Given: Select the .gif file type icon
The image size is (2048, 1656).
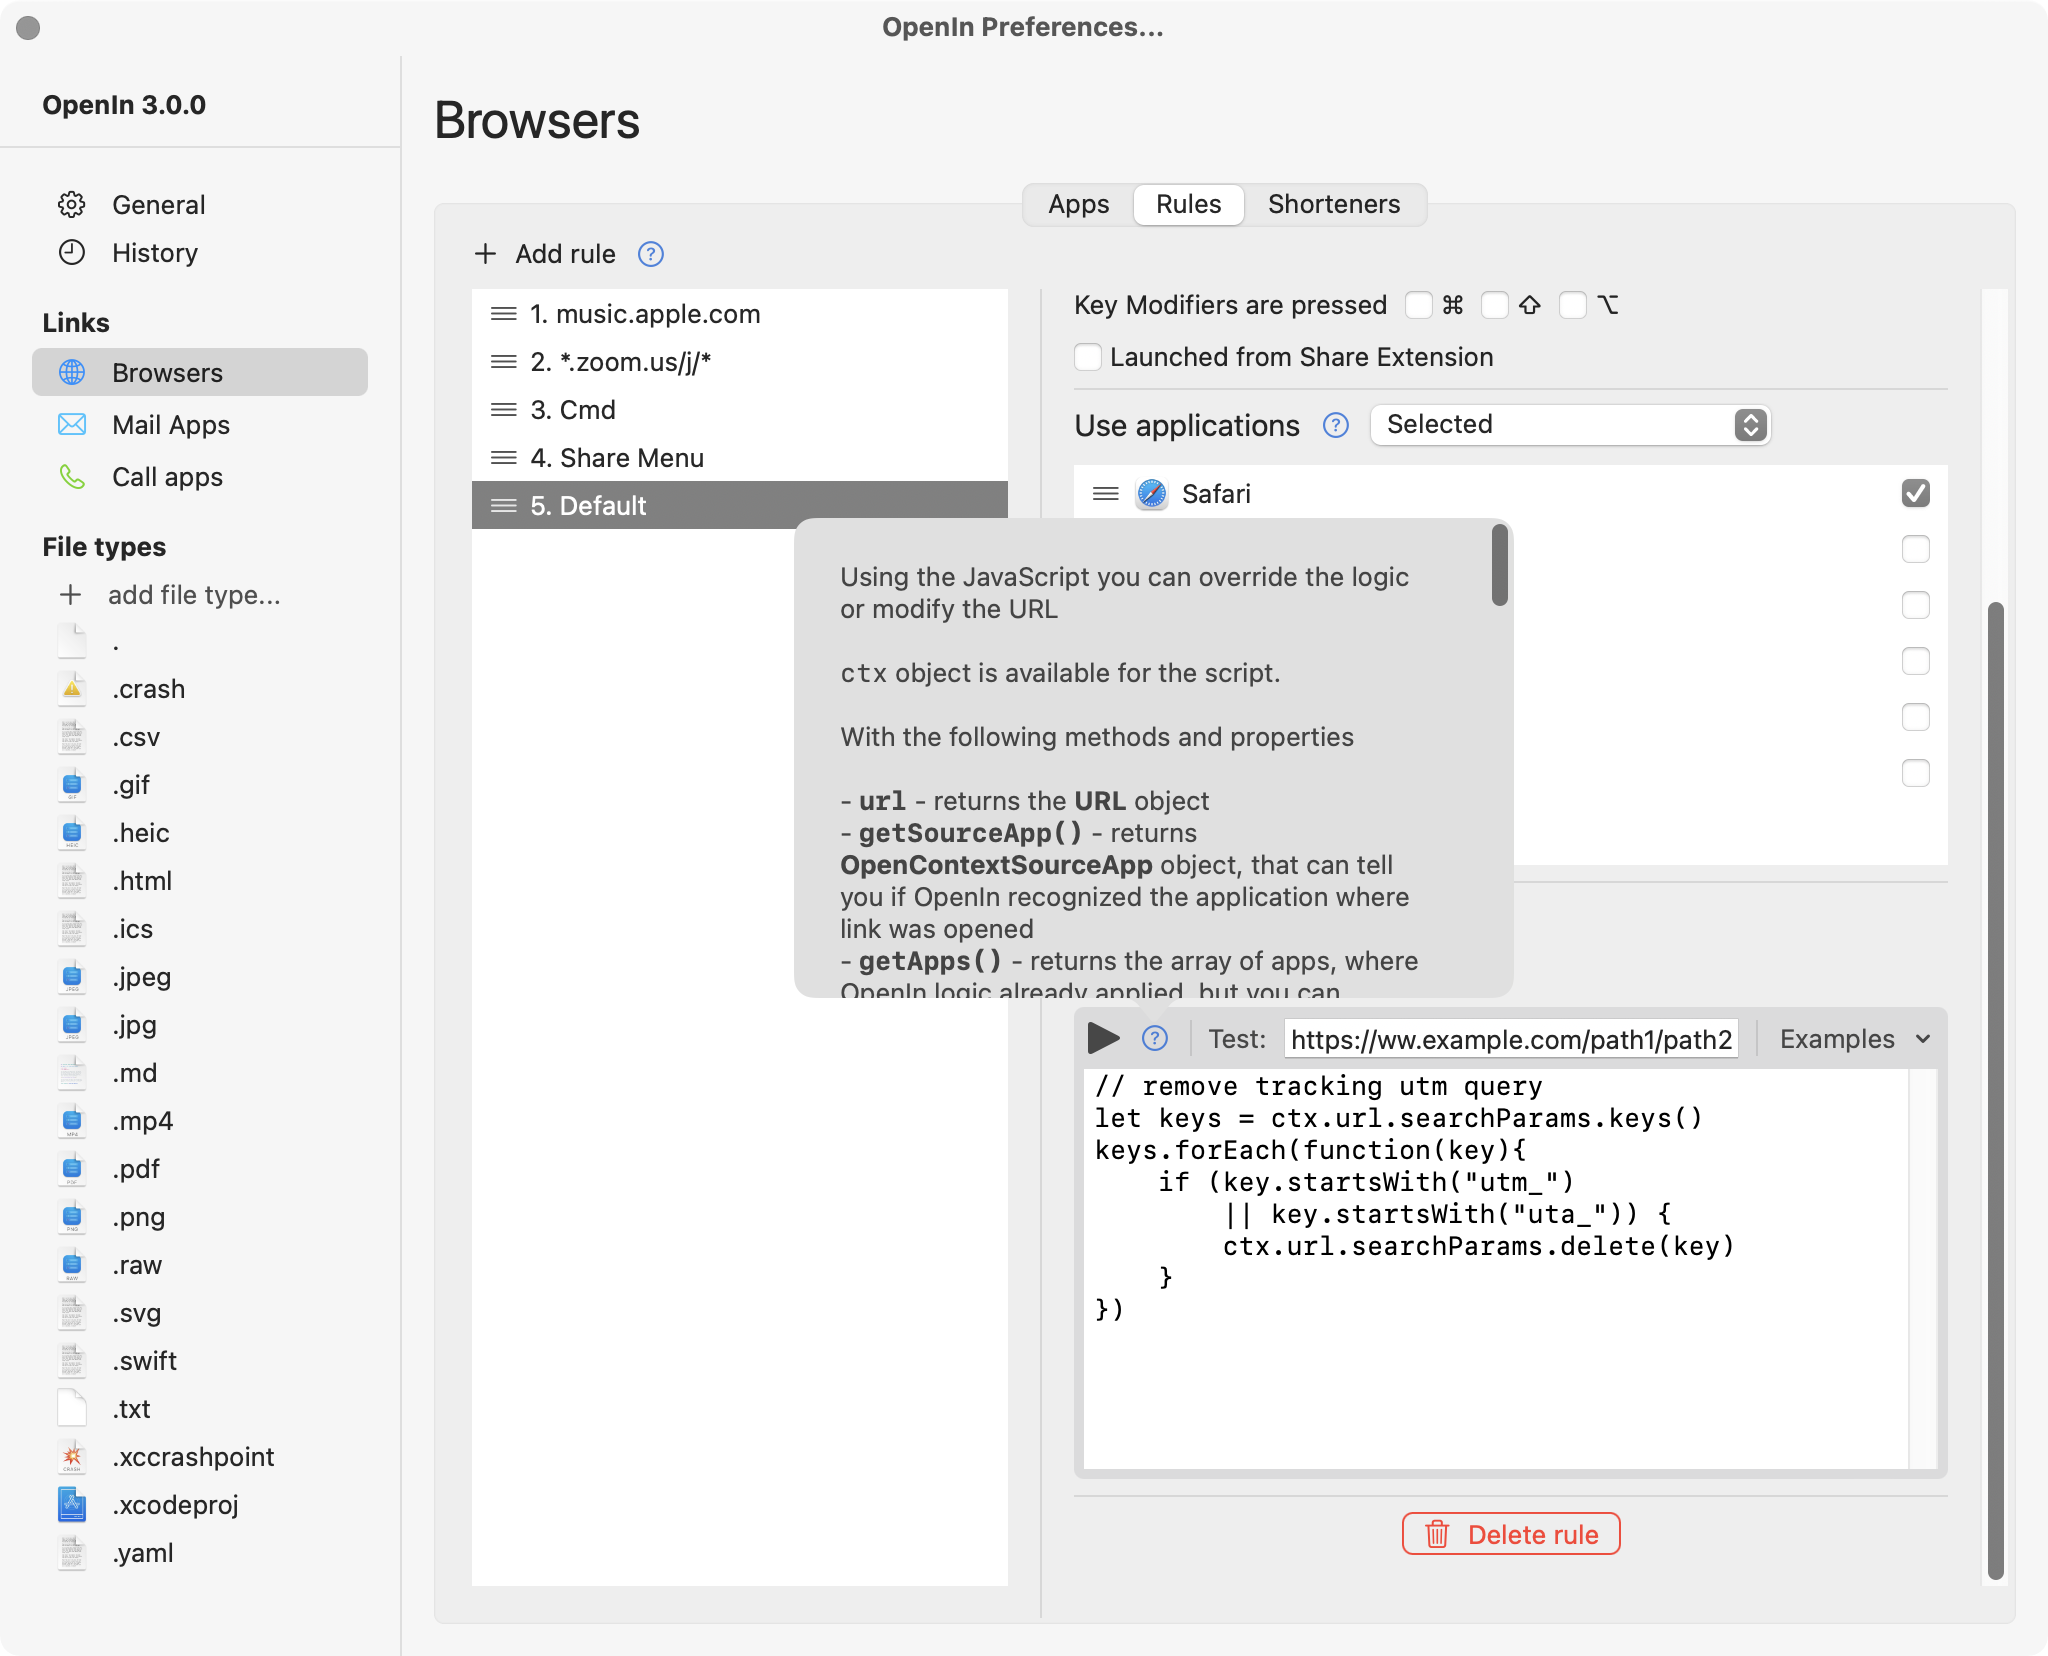Looking at the screenshot, I should 72,784.
